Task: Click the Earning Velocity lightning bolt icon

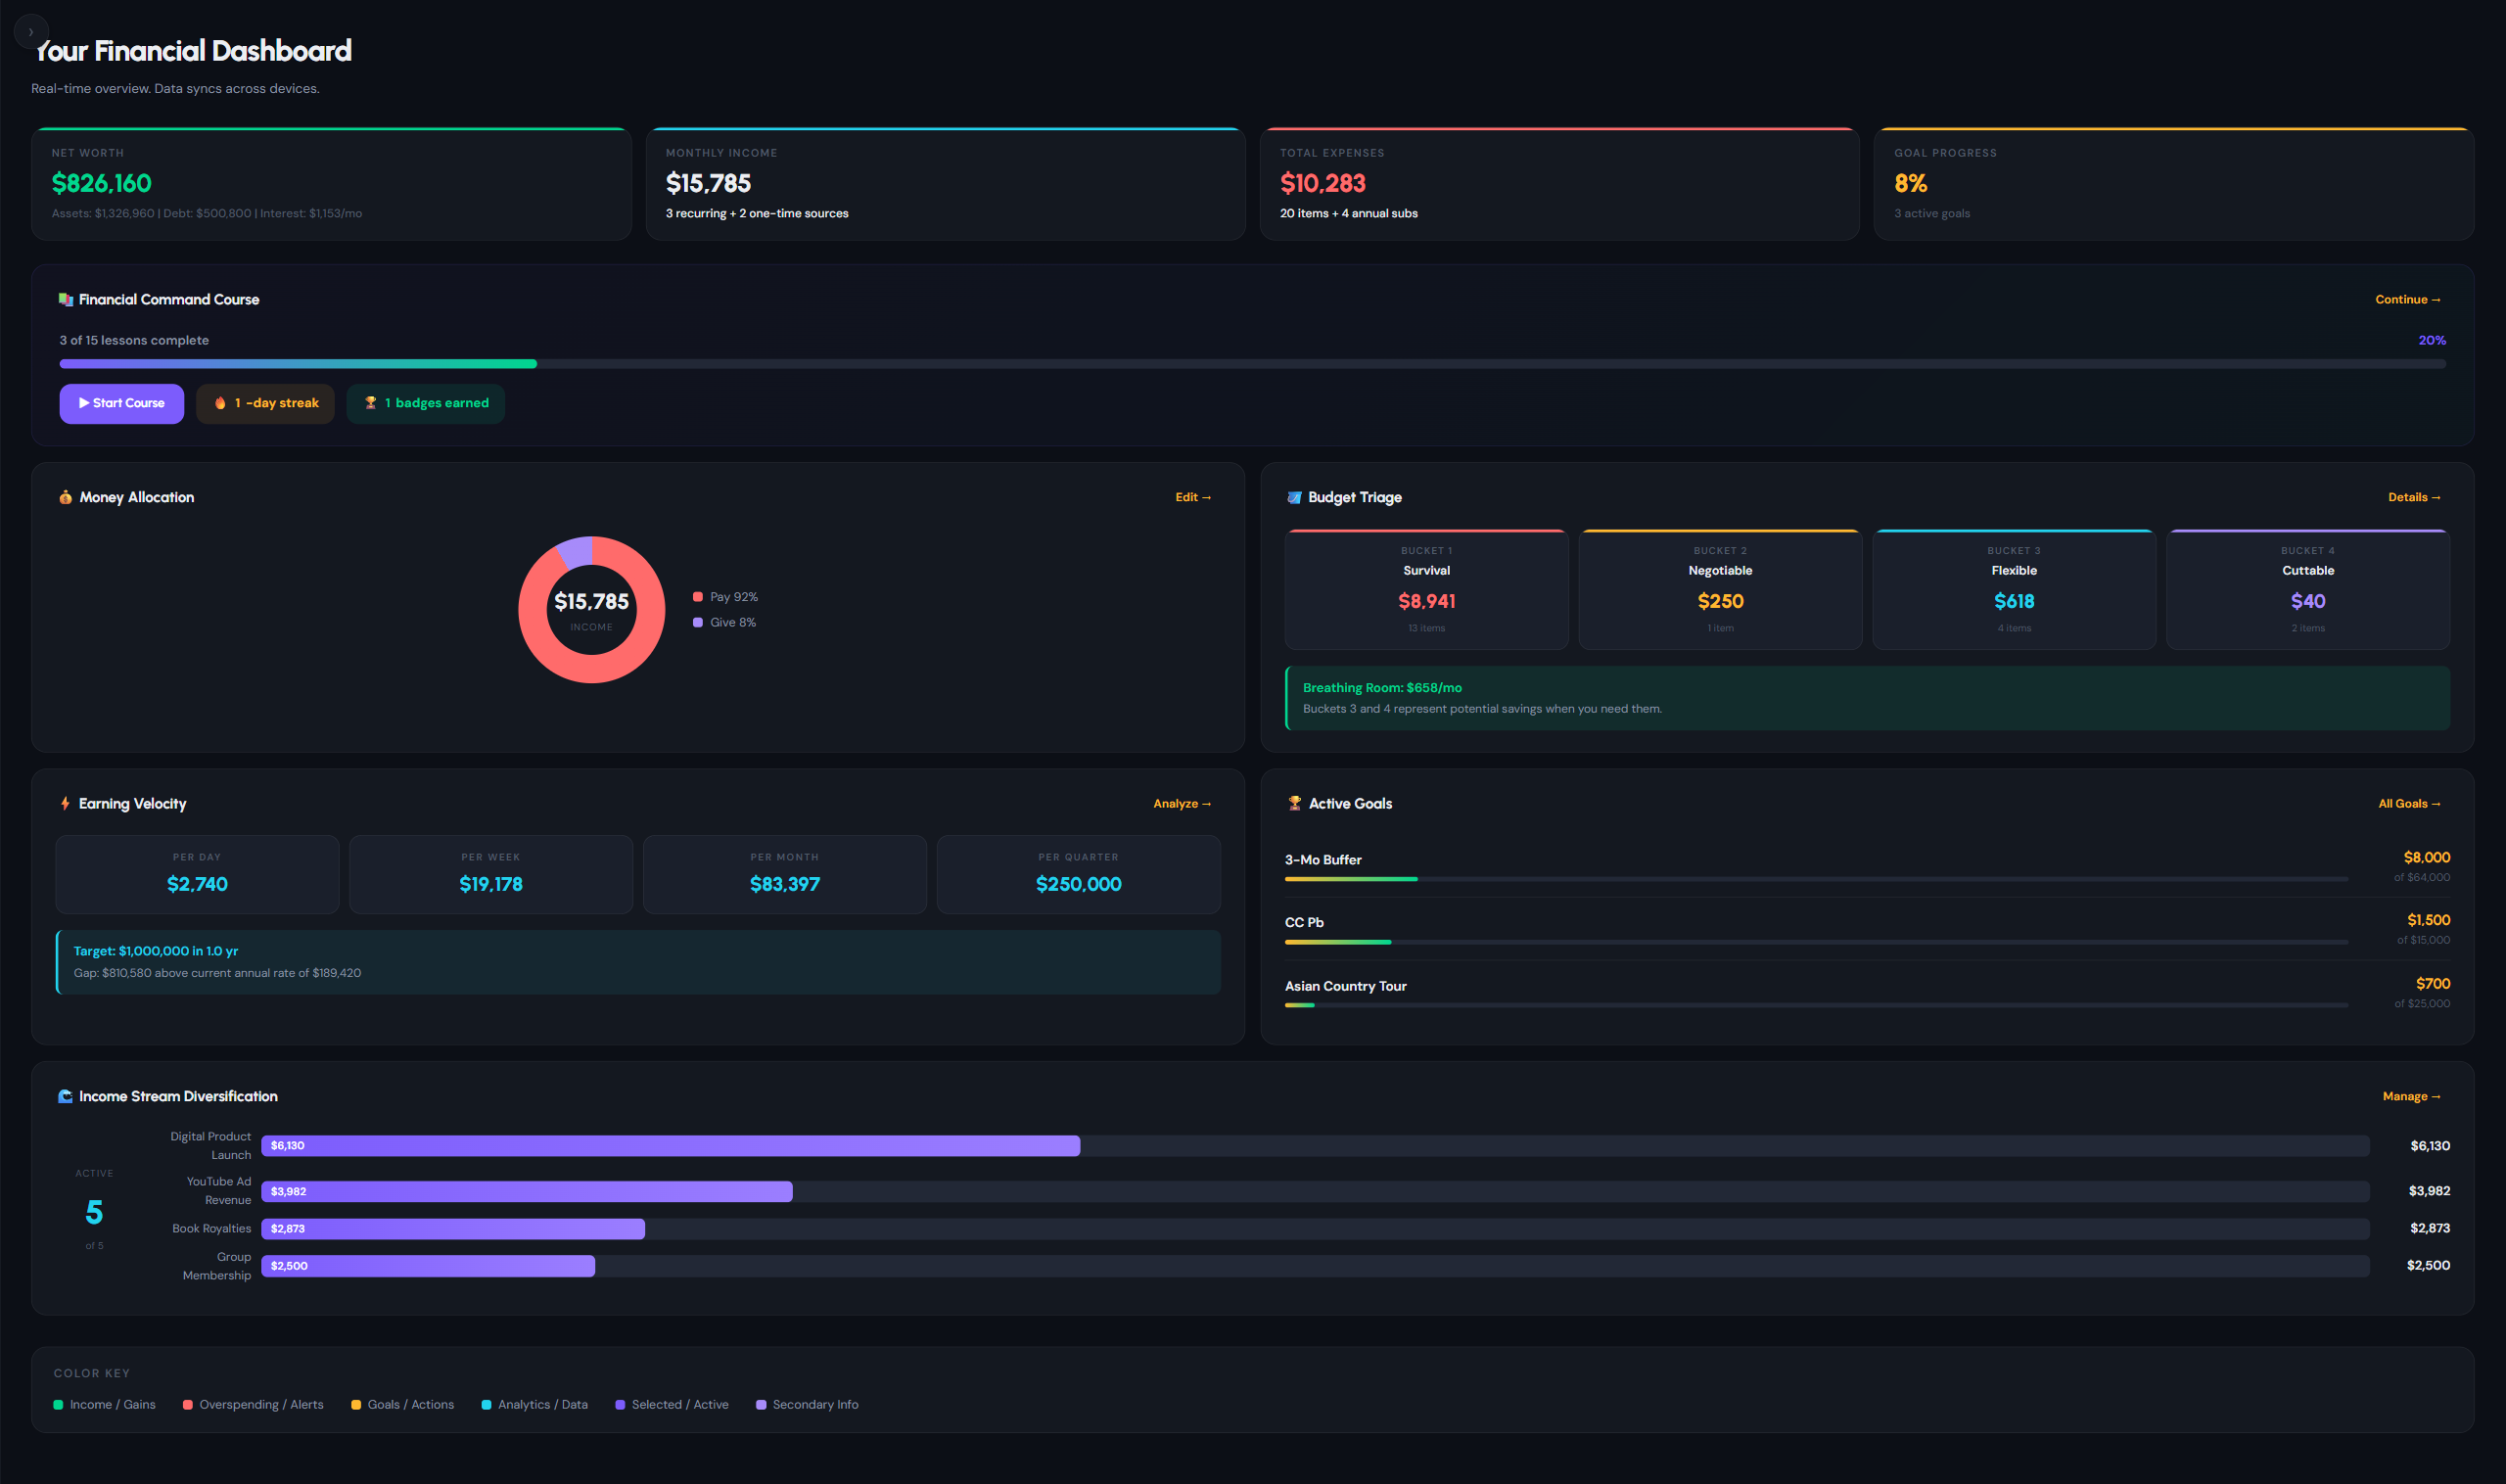Action: [x=64, y=802]
